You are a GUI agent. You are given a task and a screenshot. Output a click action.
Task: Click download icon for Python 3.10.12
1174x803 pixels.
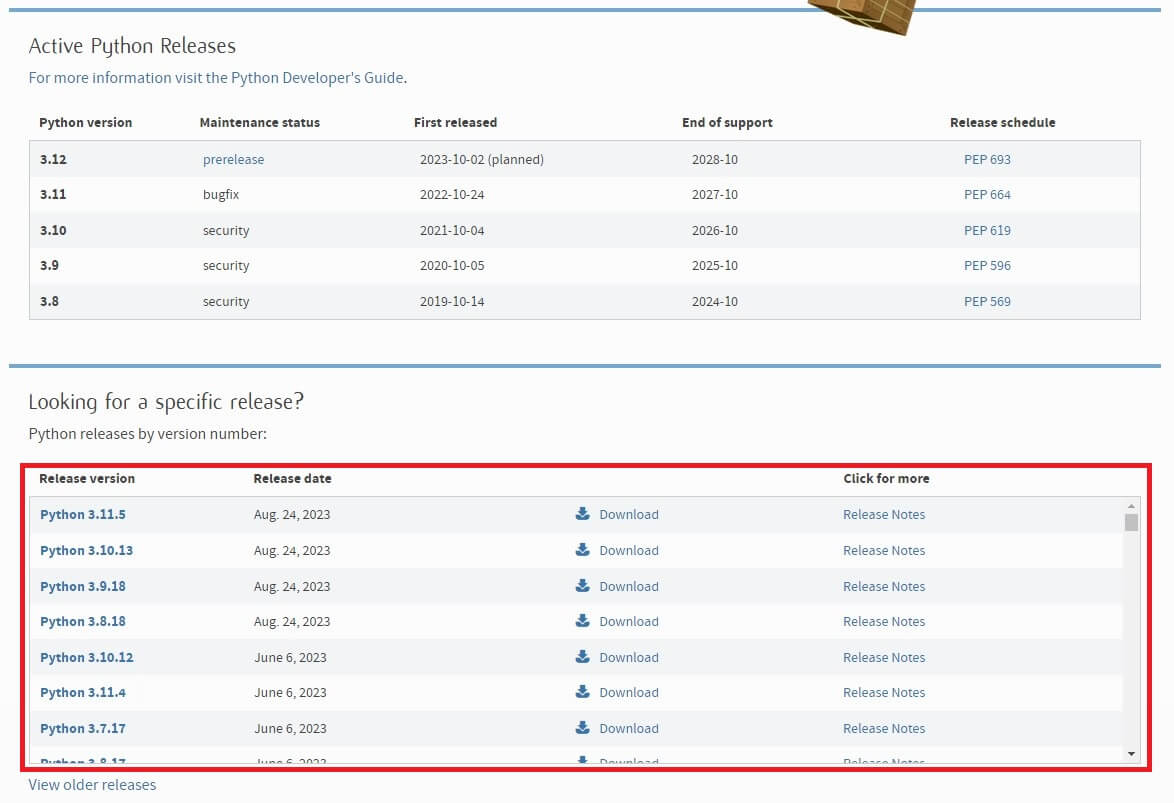(x=583, y=657)
